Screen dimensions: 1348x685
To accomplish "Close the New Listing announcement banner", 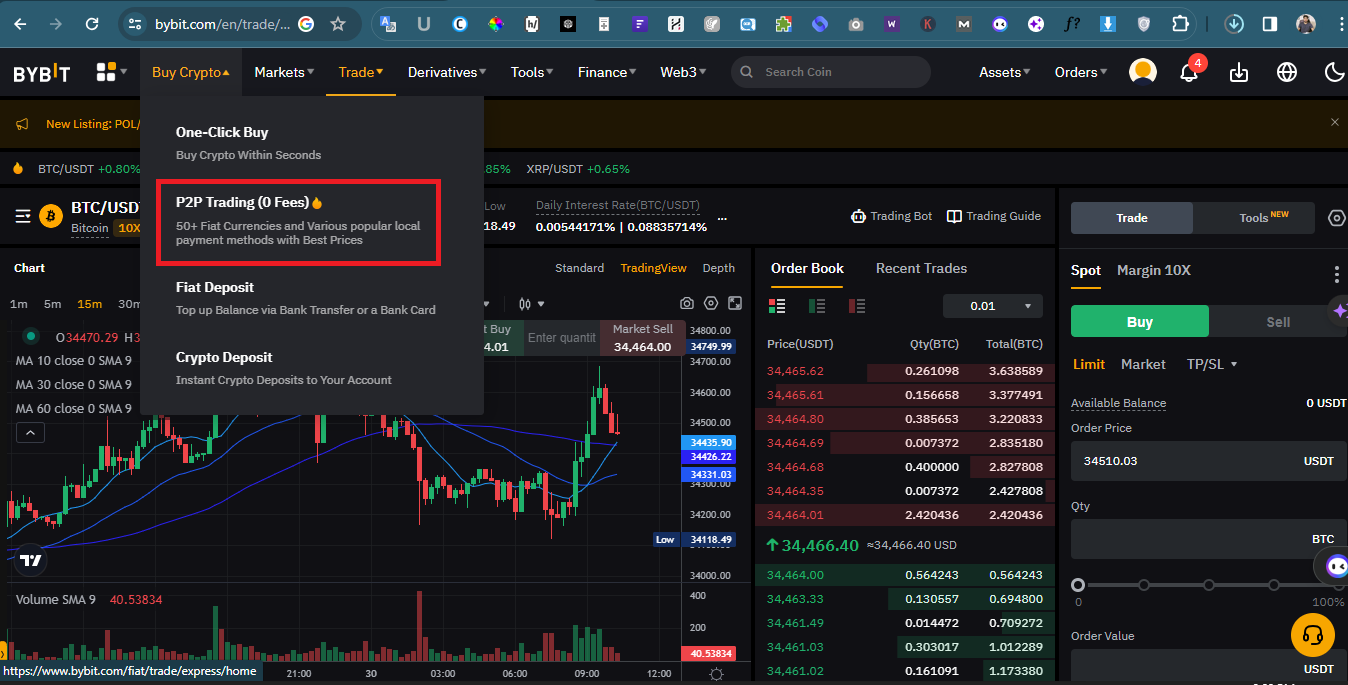I will (x=1334, y=122).
